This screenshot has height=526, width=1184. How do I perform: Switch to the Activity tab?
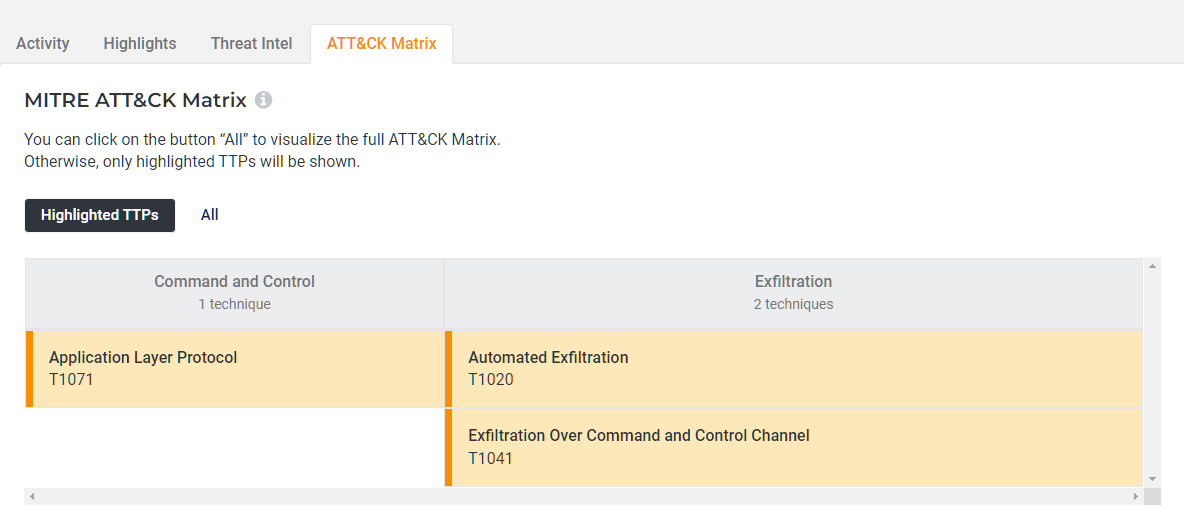click(x=43, y=43)
